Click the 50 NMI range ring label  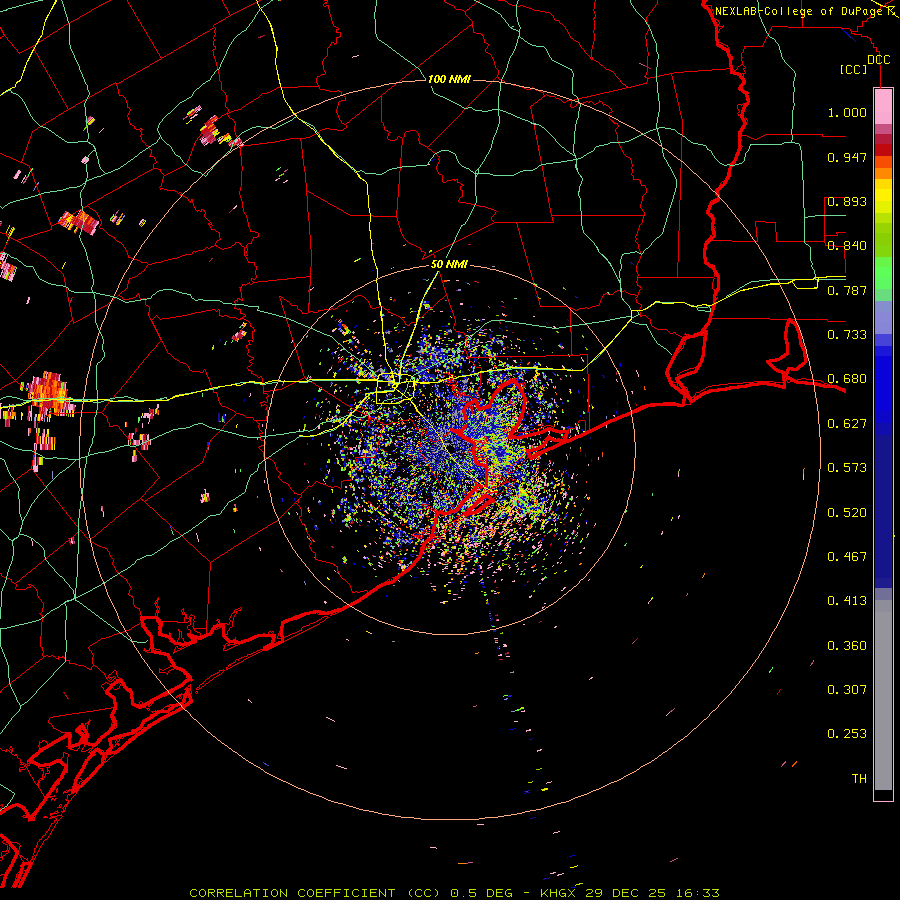coord(449,265)
